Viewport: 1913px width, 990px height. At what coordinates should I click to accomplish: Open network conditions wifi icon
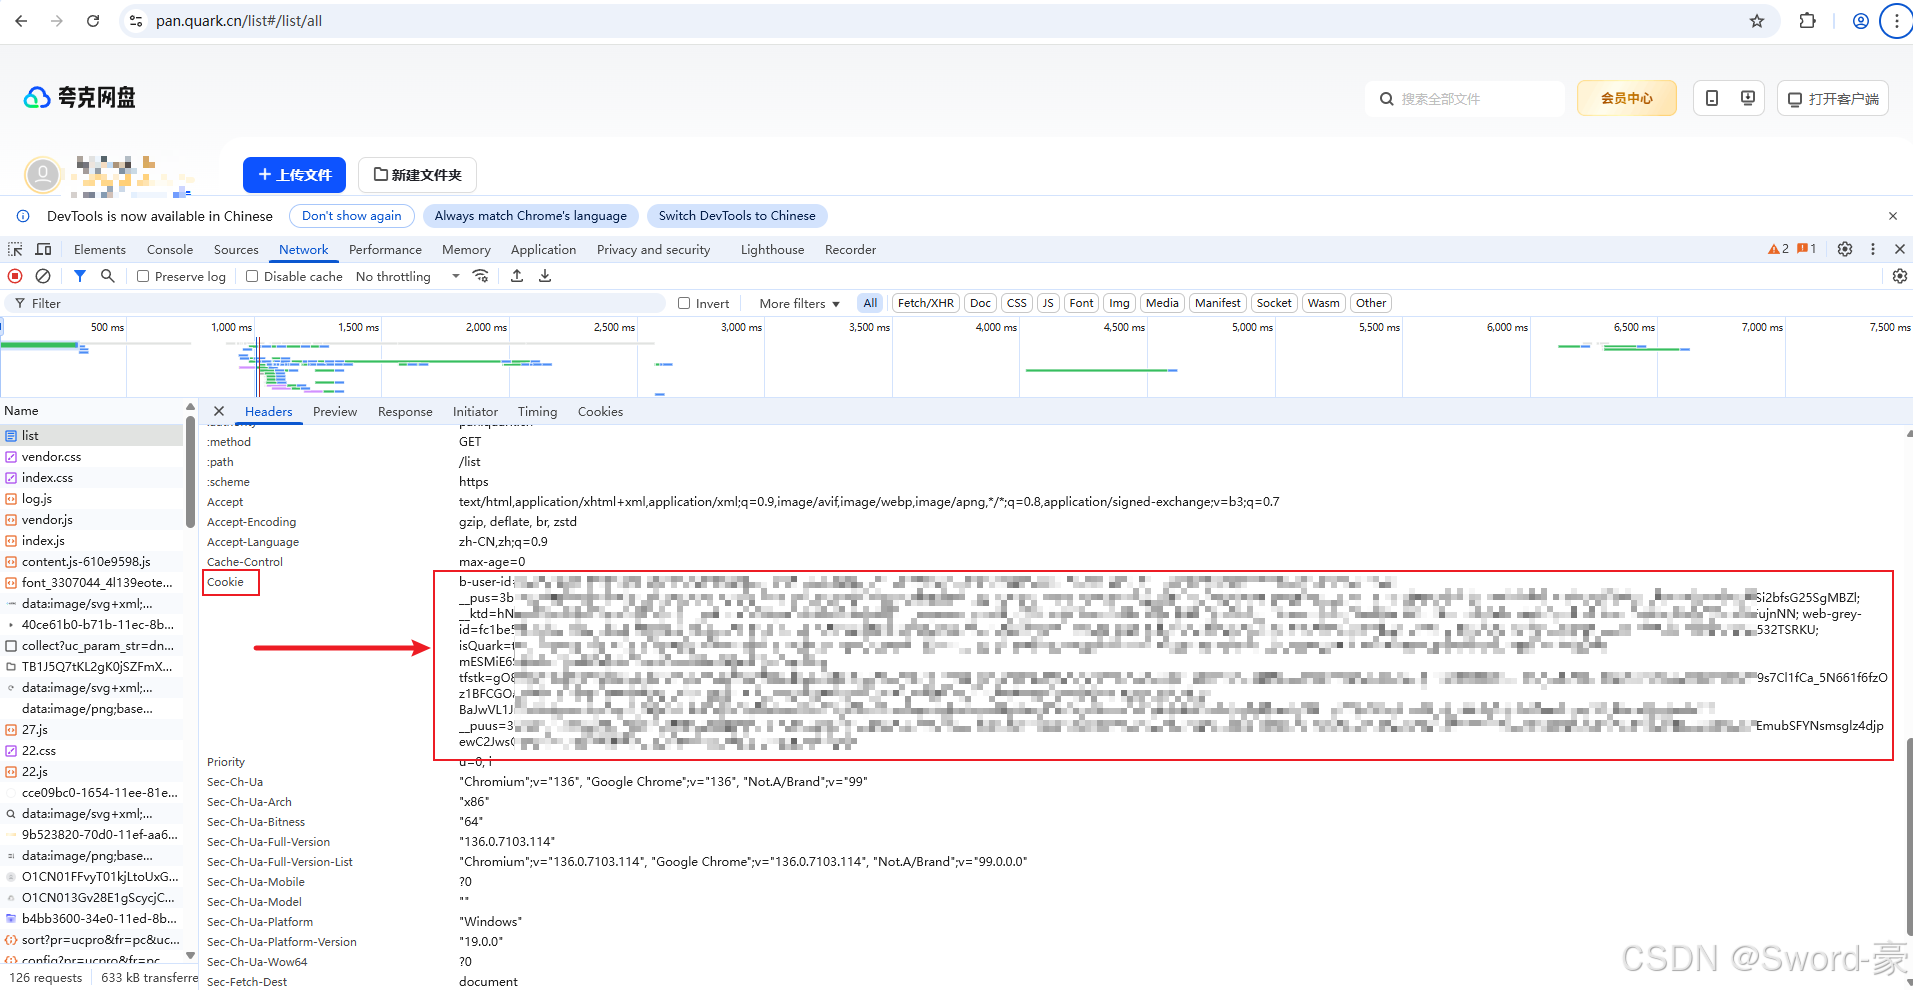pos(481,276)
